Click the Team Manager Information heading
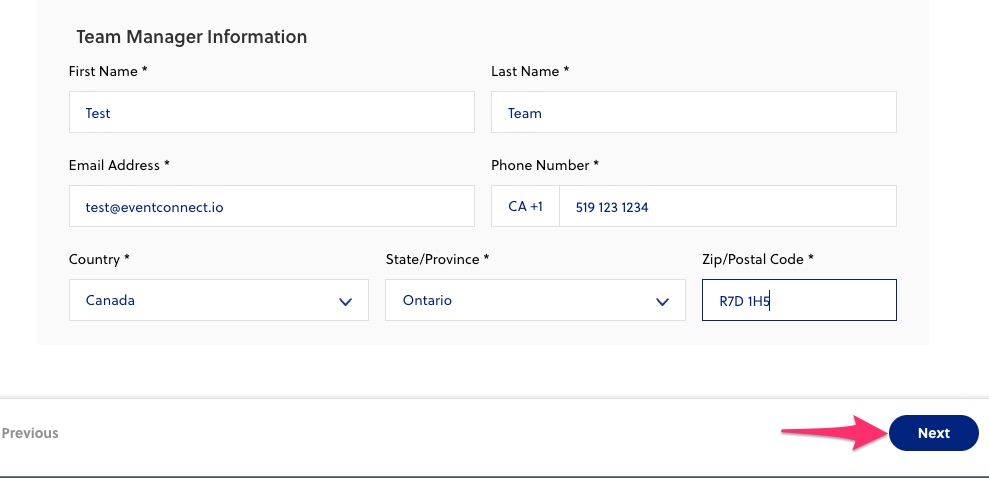Image resolution: width=989 pixels, height=478 pixels. [192, 37]
